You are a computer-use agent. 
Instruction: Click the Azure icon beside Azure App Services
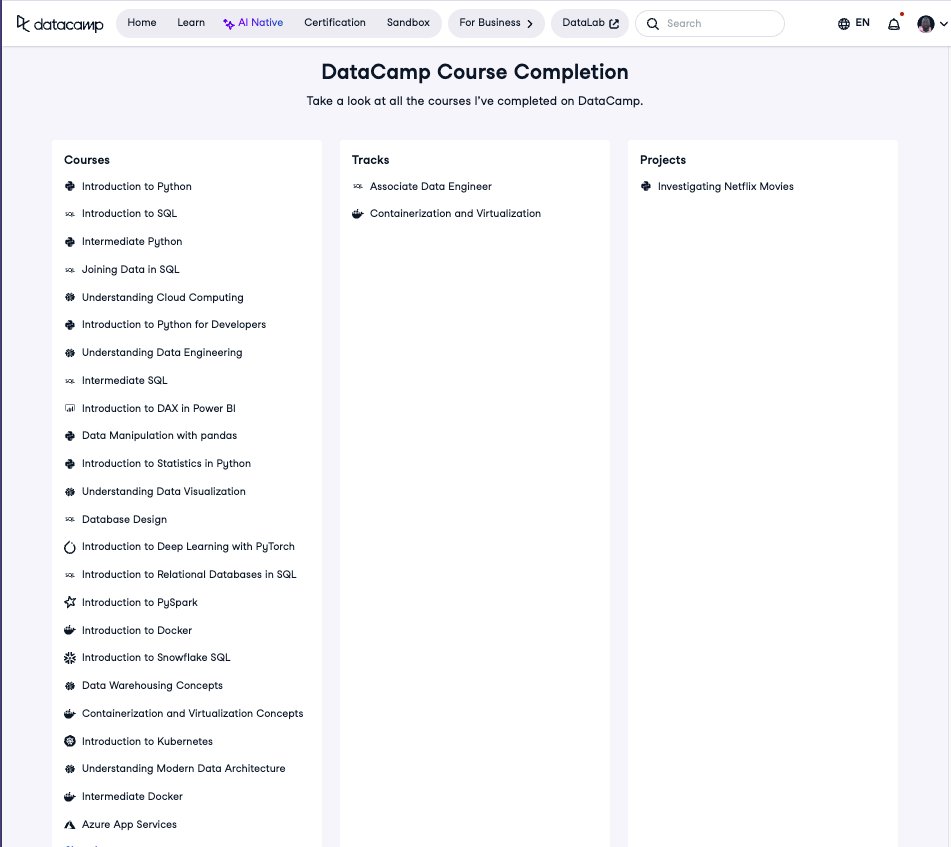70,825
